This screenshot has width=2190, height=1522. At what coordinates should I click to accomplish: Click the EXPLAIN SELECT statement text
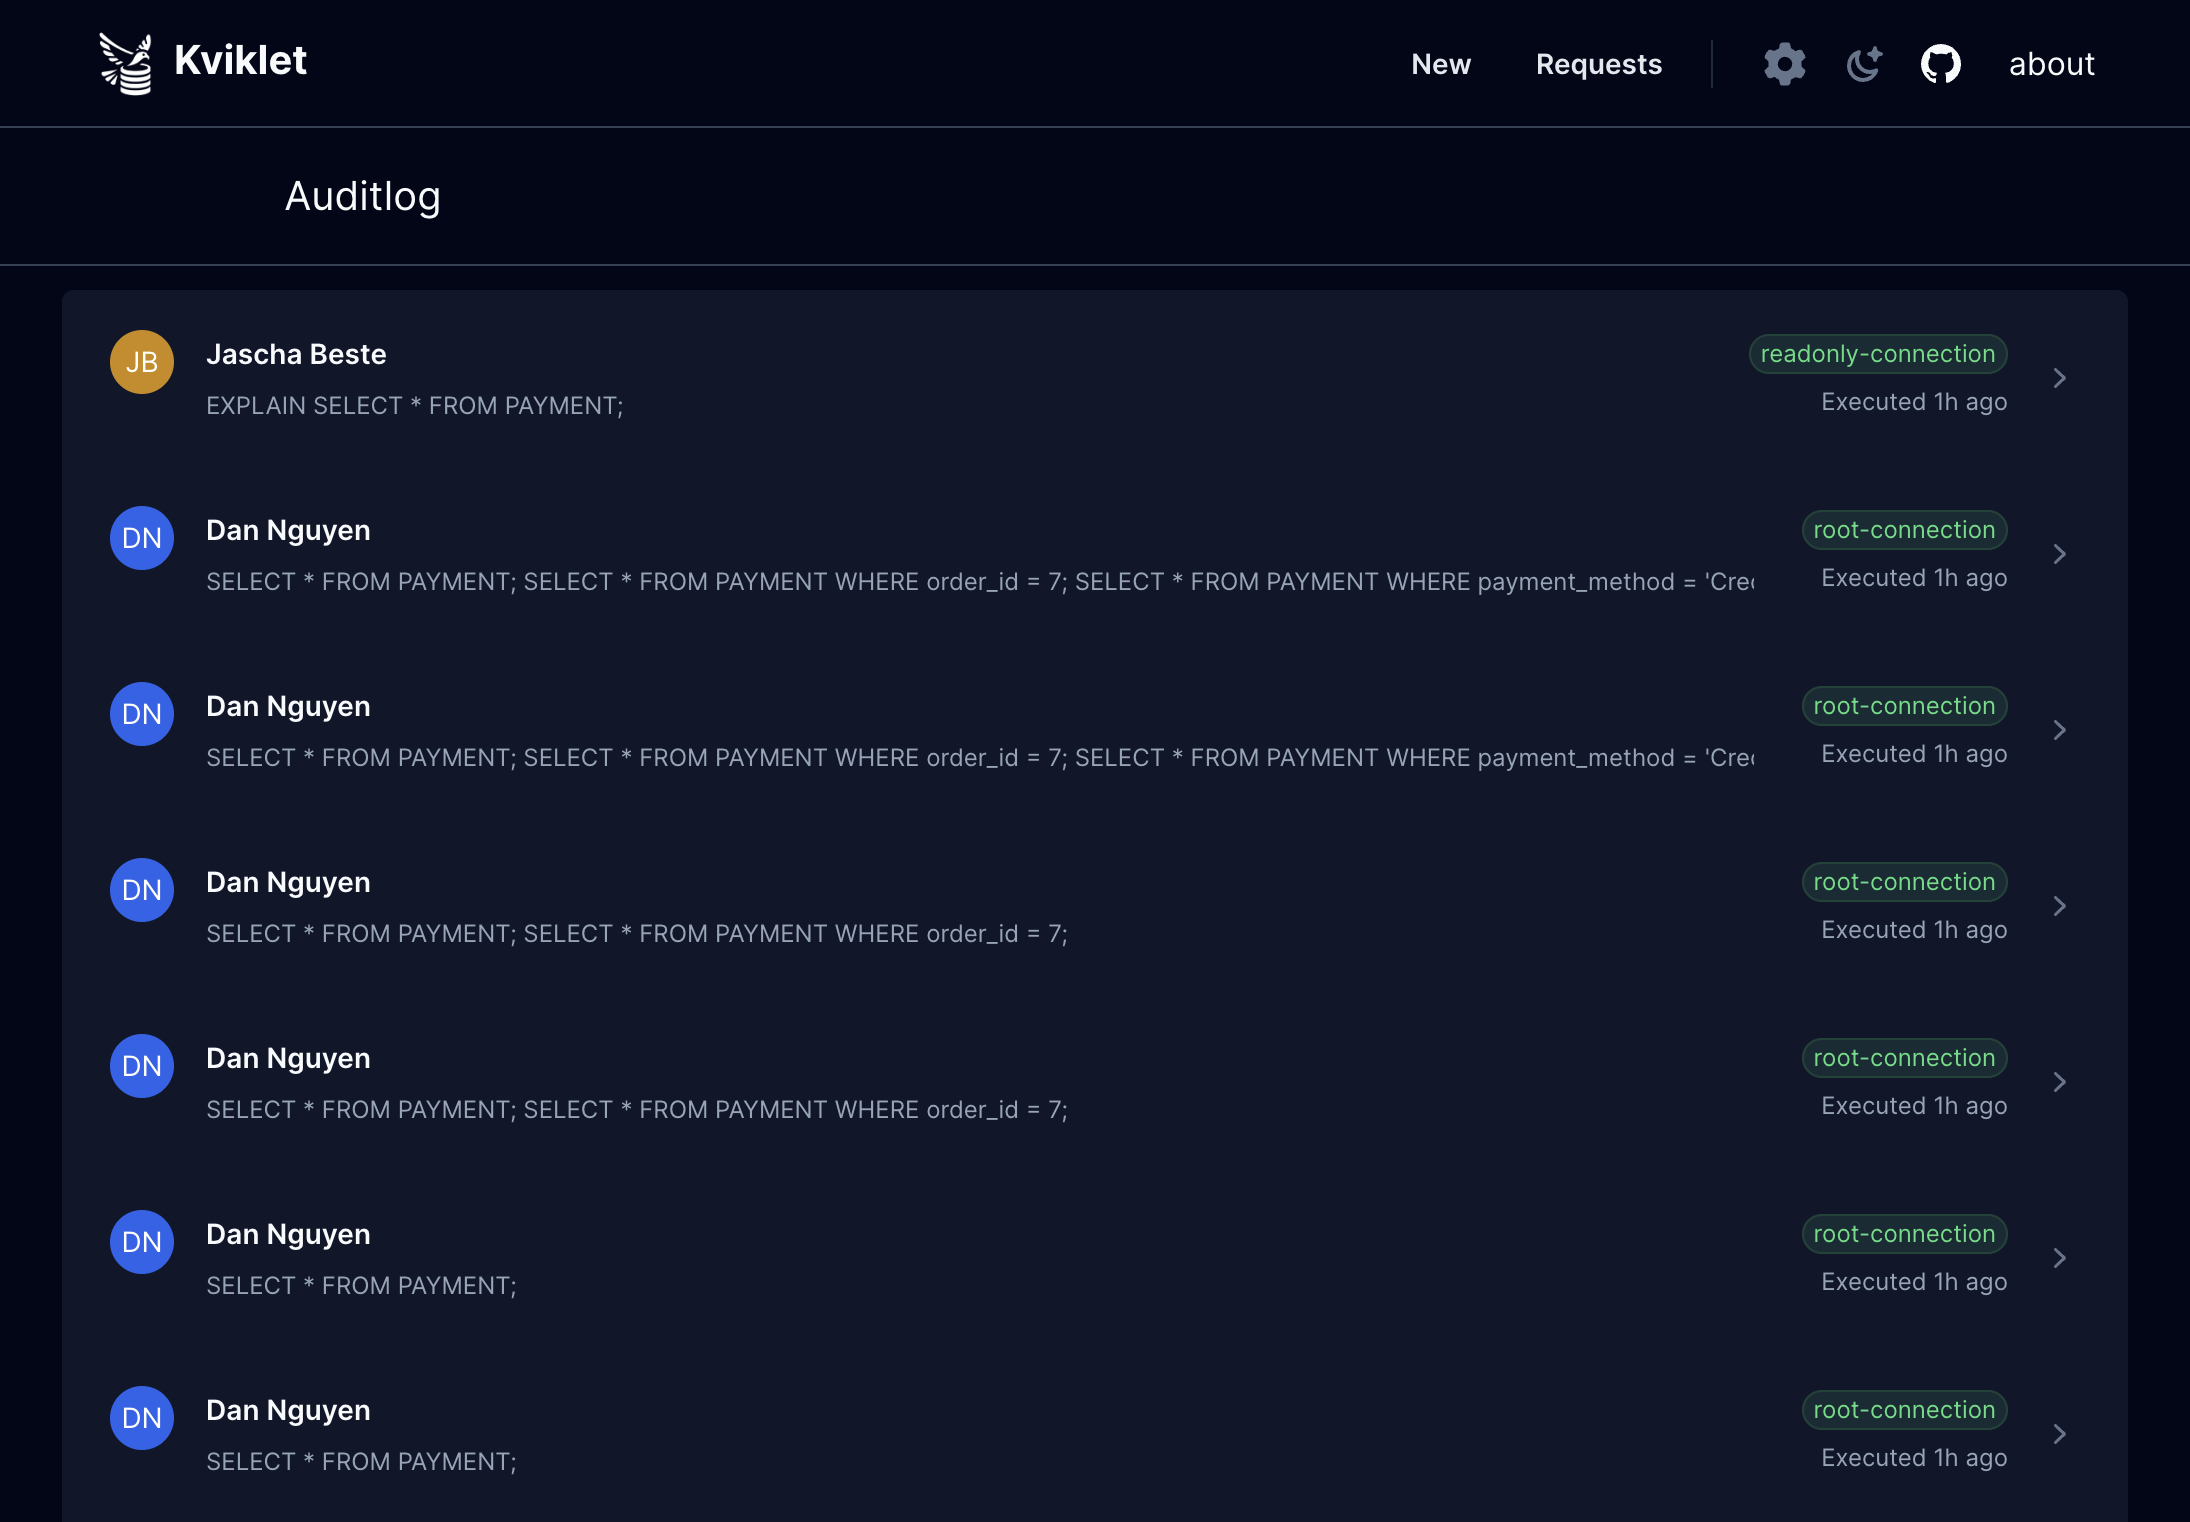[x=414, y=405]
